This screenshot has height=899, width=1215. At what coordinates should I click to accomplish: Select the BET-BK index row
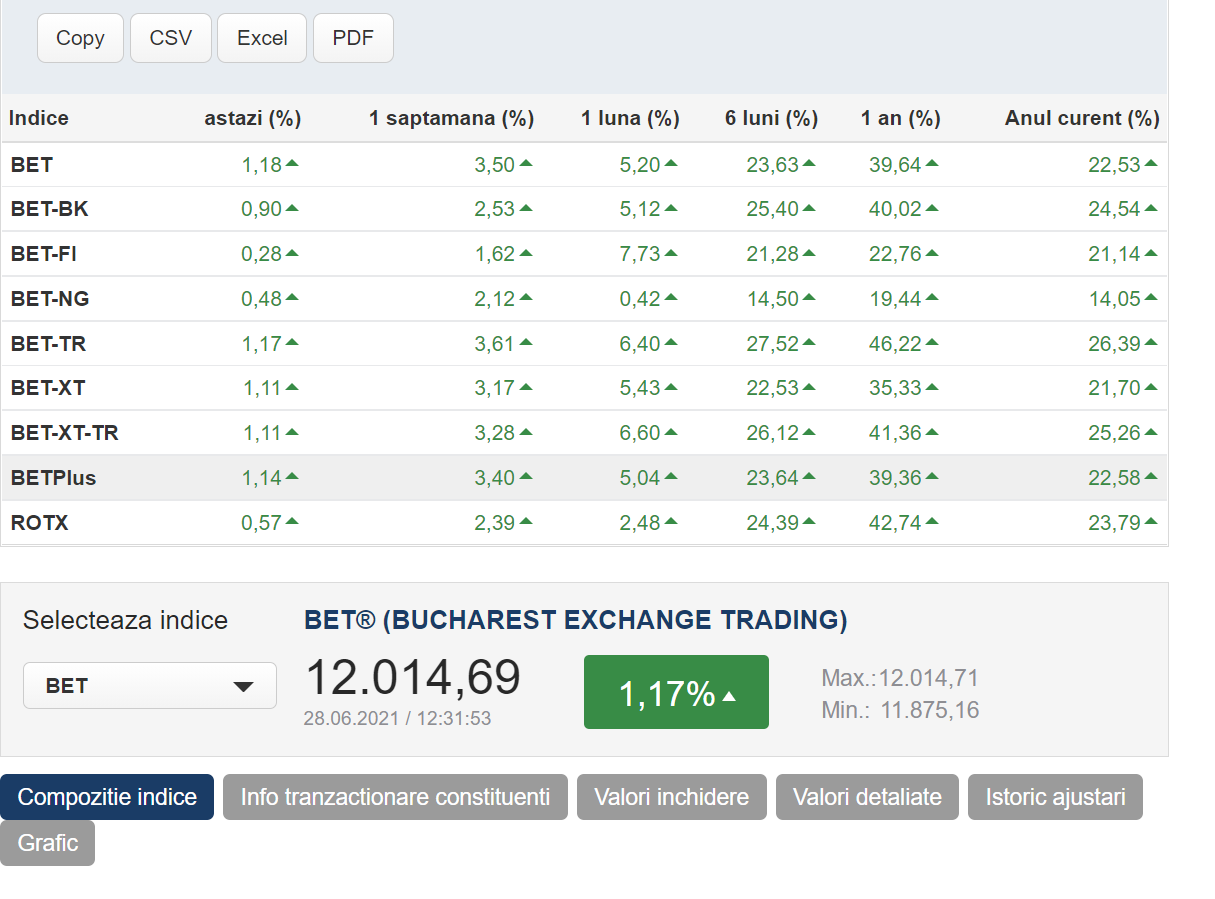pos(584,209)
